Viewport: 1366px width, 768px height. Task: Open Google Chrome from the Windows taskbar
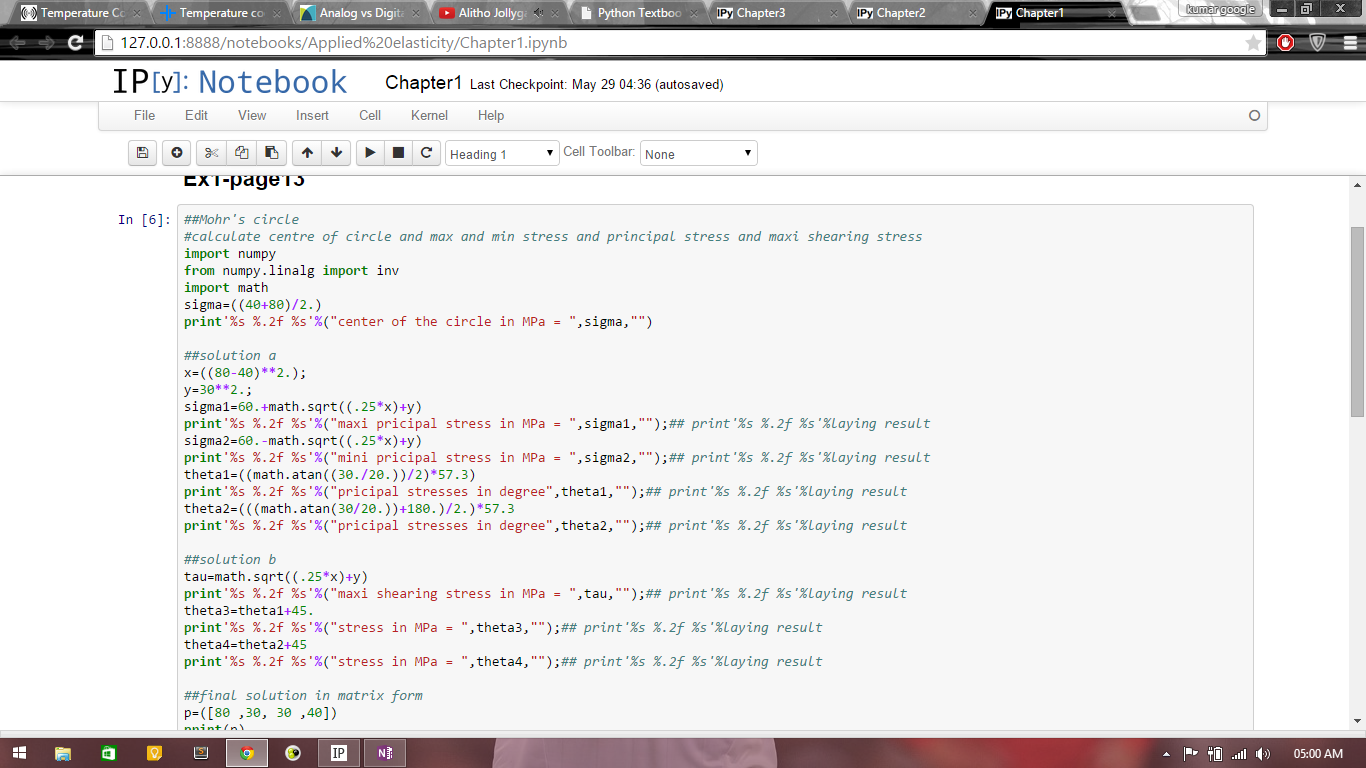[x=247, y=753]
